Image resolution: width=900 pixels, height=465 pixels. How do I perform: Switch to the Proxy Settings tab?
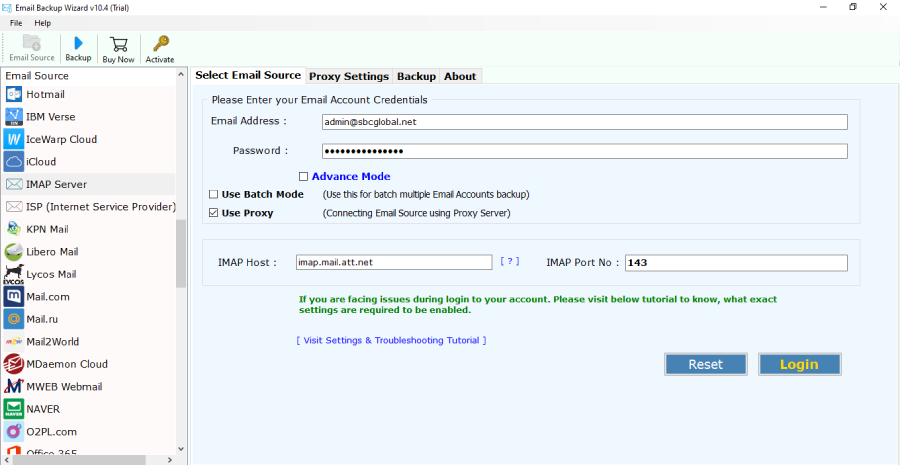pos(348,76)
